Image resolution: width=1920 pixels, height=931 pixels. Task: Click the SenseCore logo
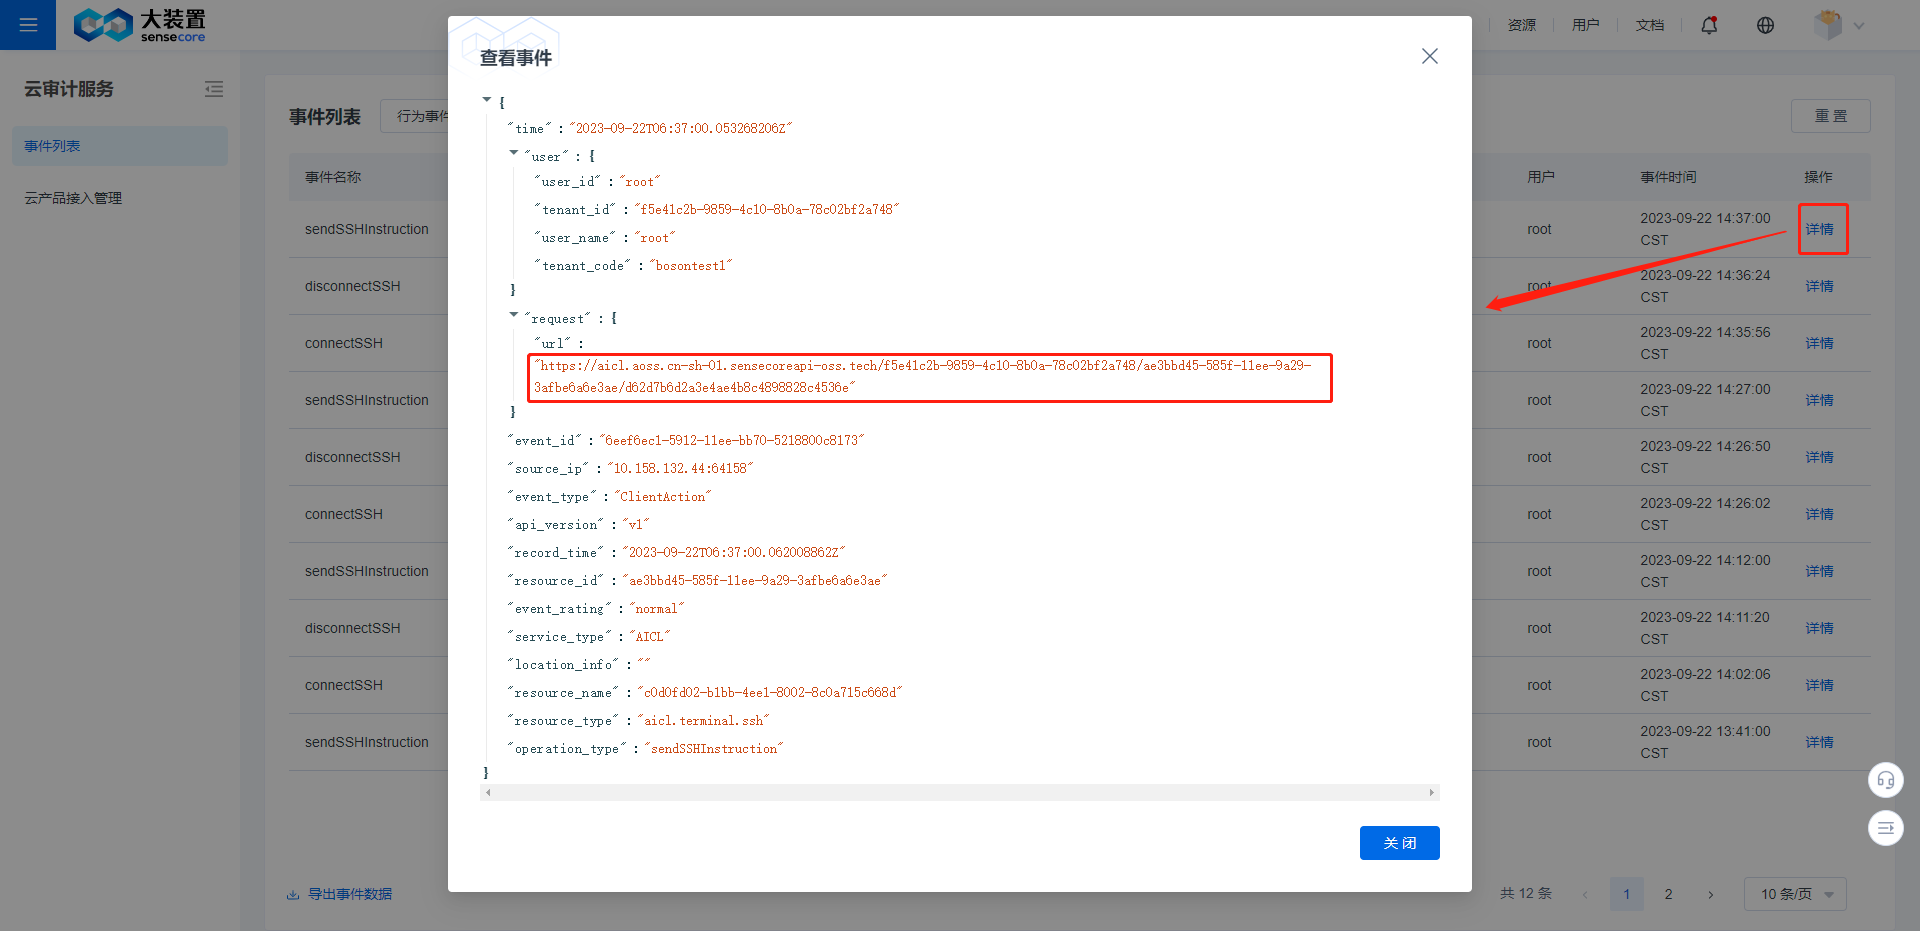(x=139, y=25)
